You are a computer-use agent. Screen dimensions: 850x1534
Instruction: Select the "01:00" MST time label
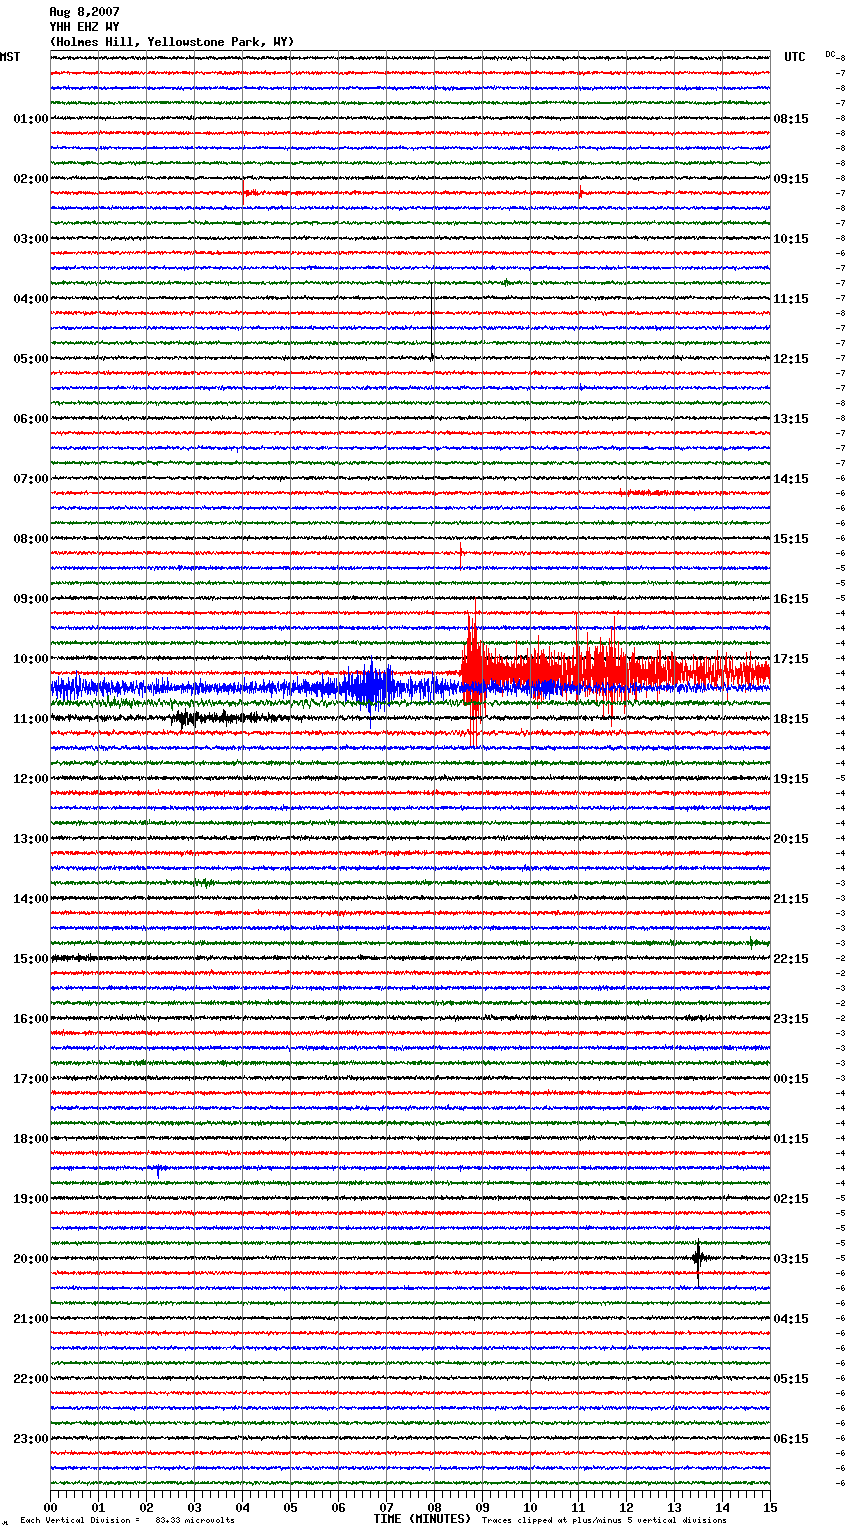tap(31, 119)
